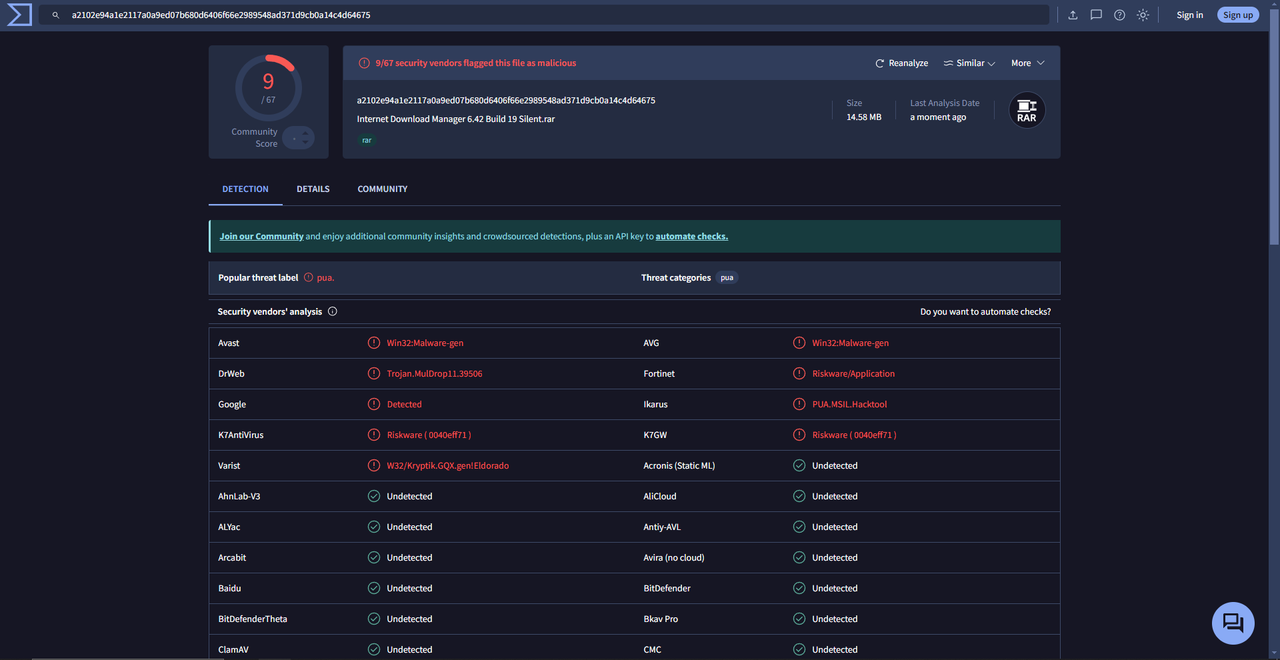Vote using the community score arrows
1280x660 pixels.
298,138
